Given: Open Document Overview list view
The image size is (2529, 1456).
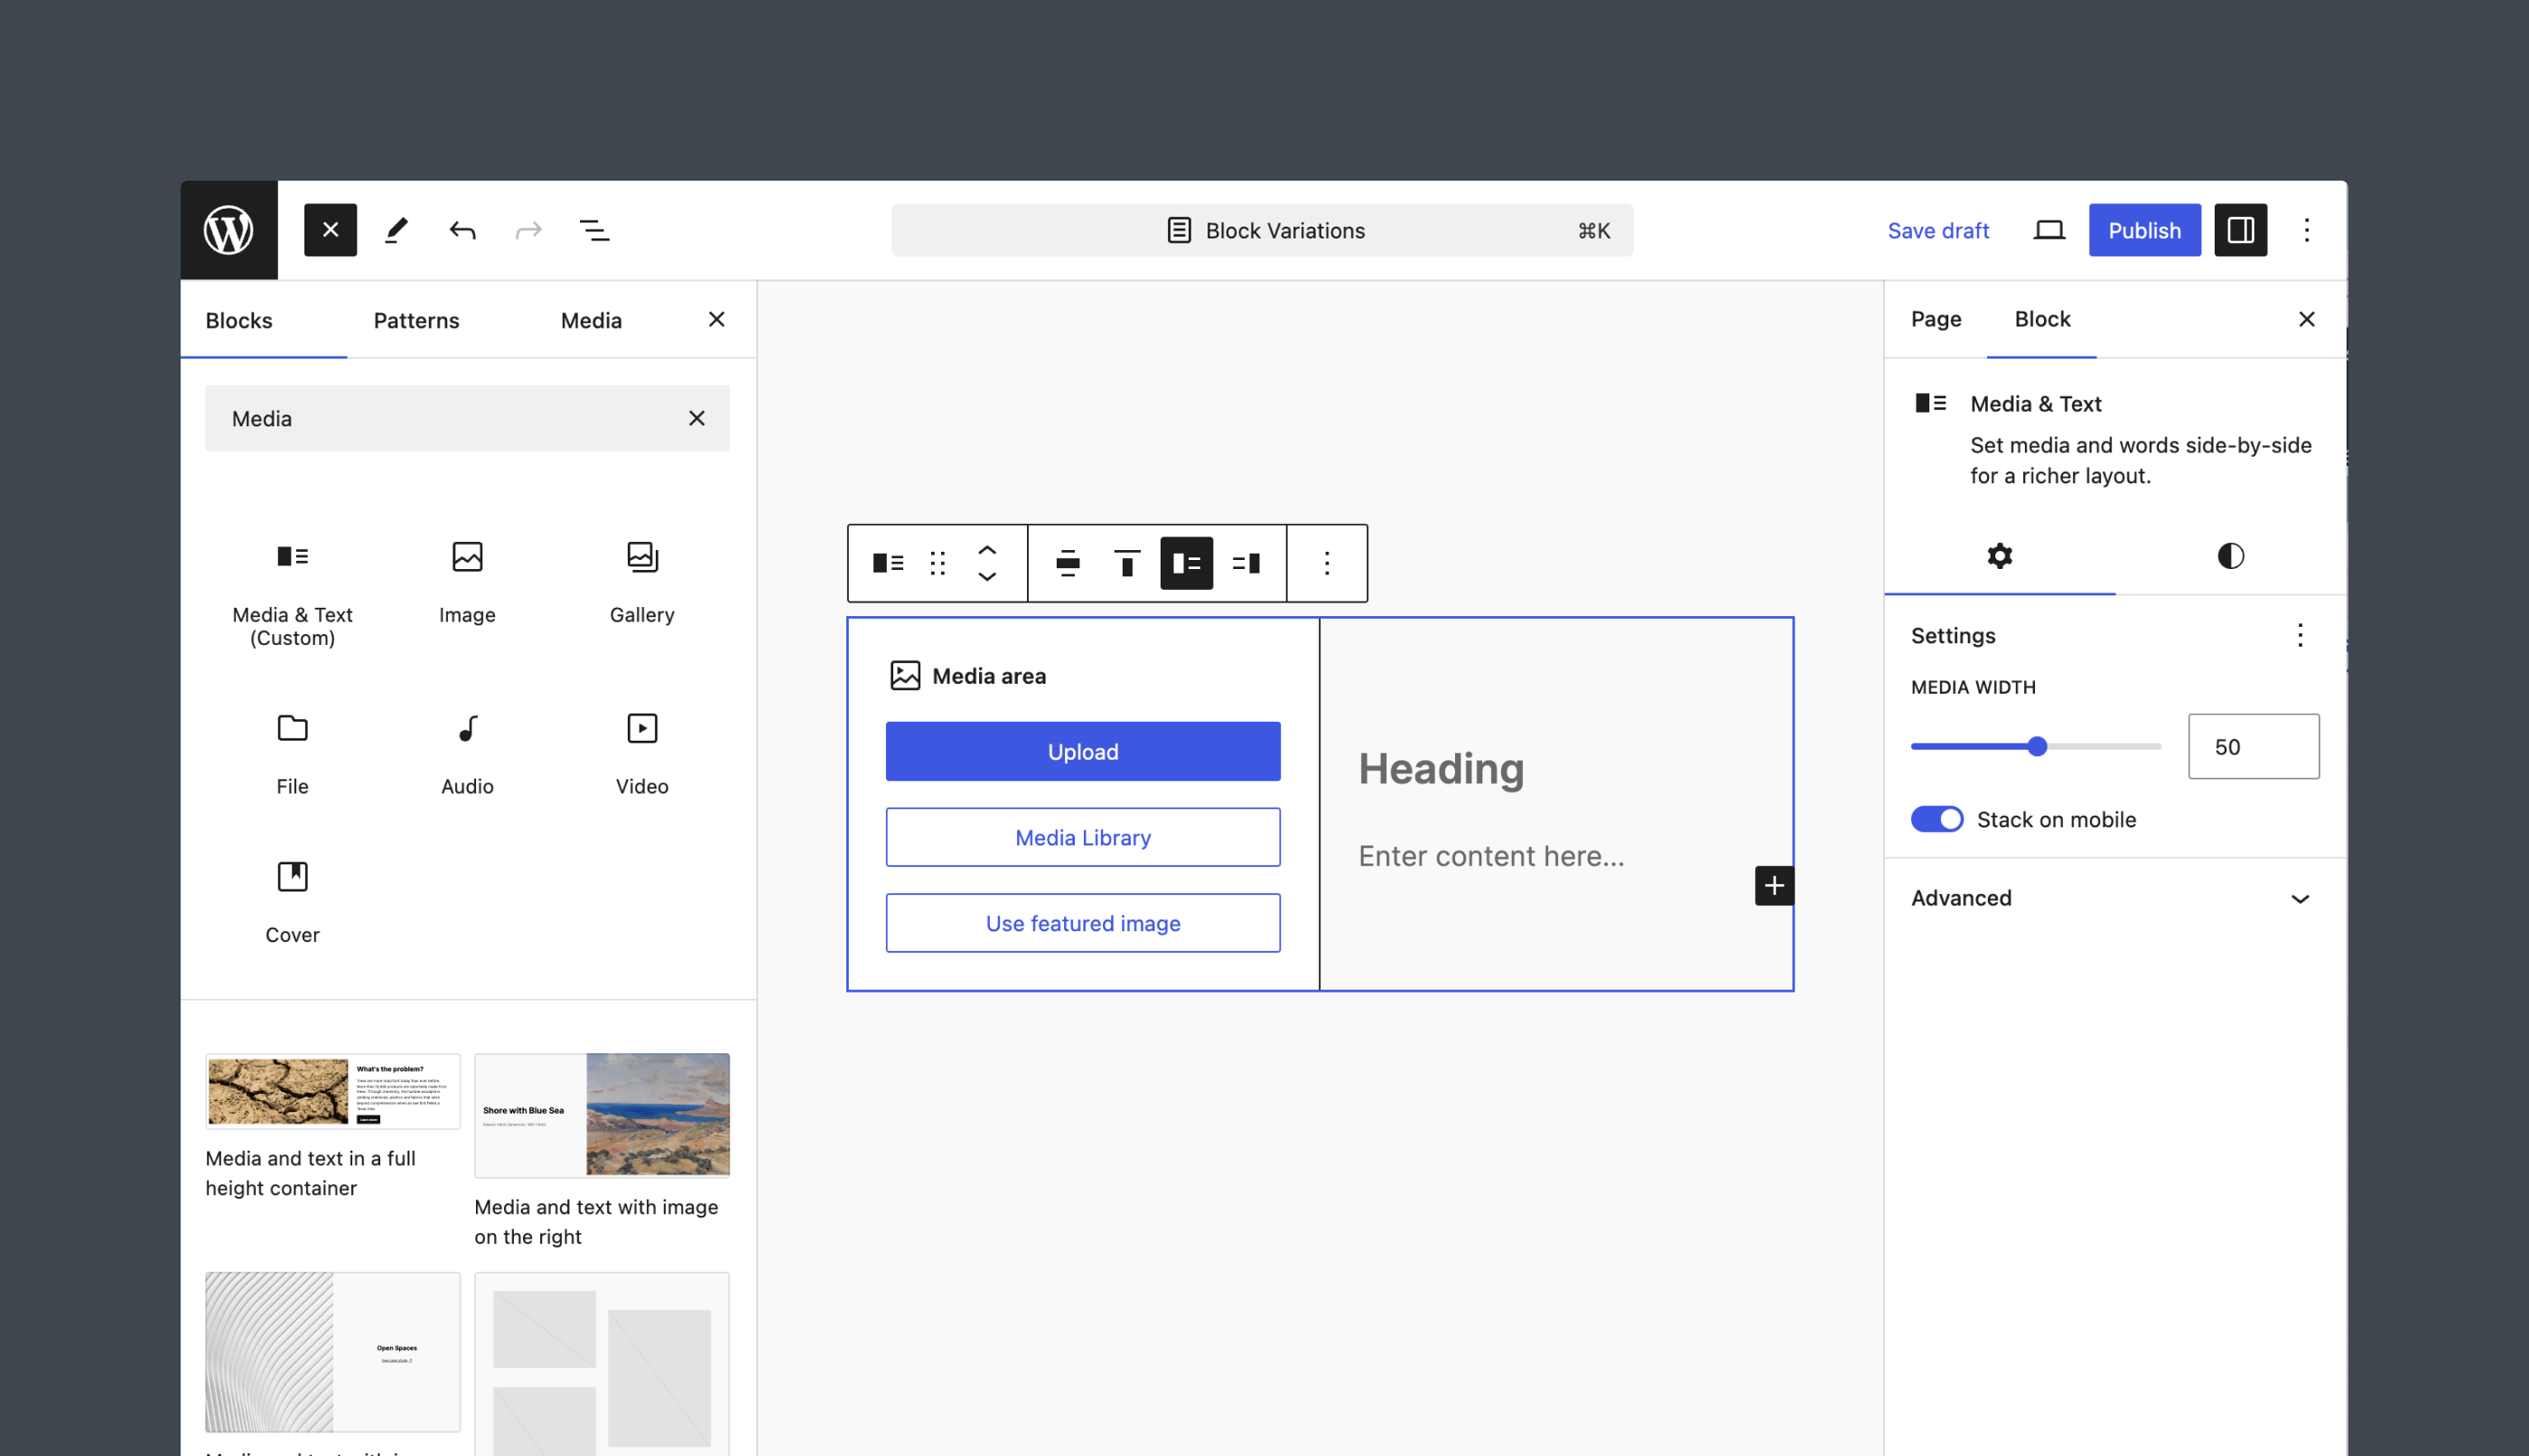Looking at the screenshot, I should click(594, 230).
